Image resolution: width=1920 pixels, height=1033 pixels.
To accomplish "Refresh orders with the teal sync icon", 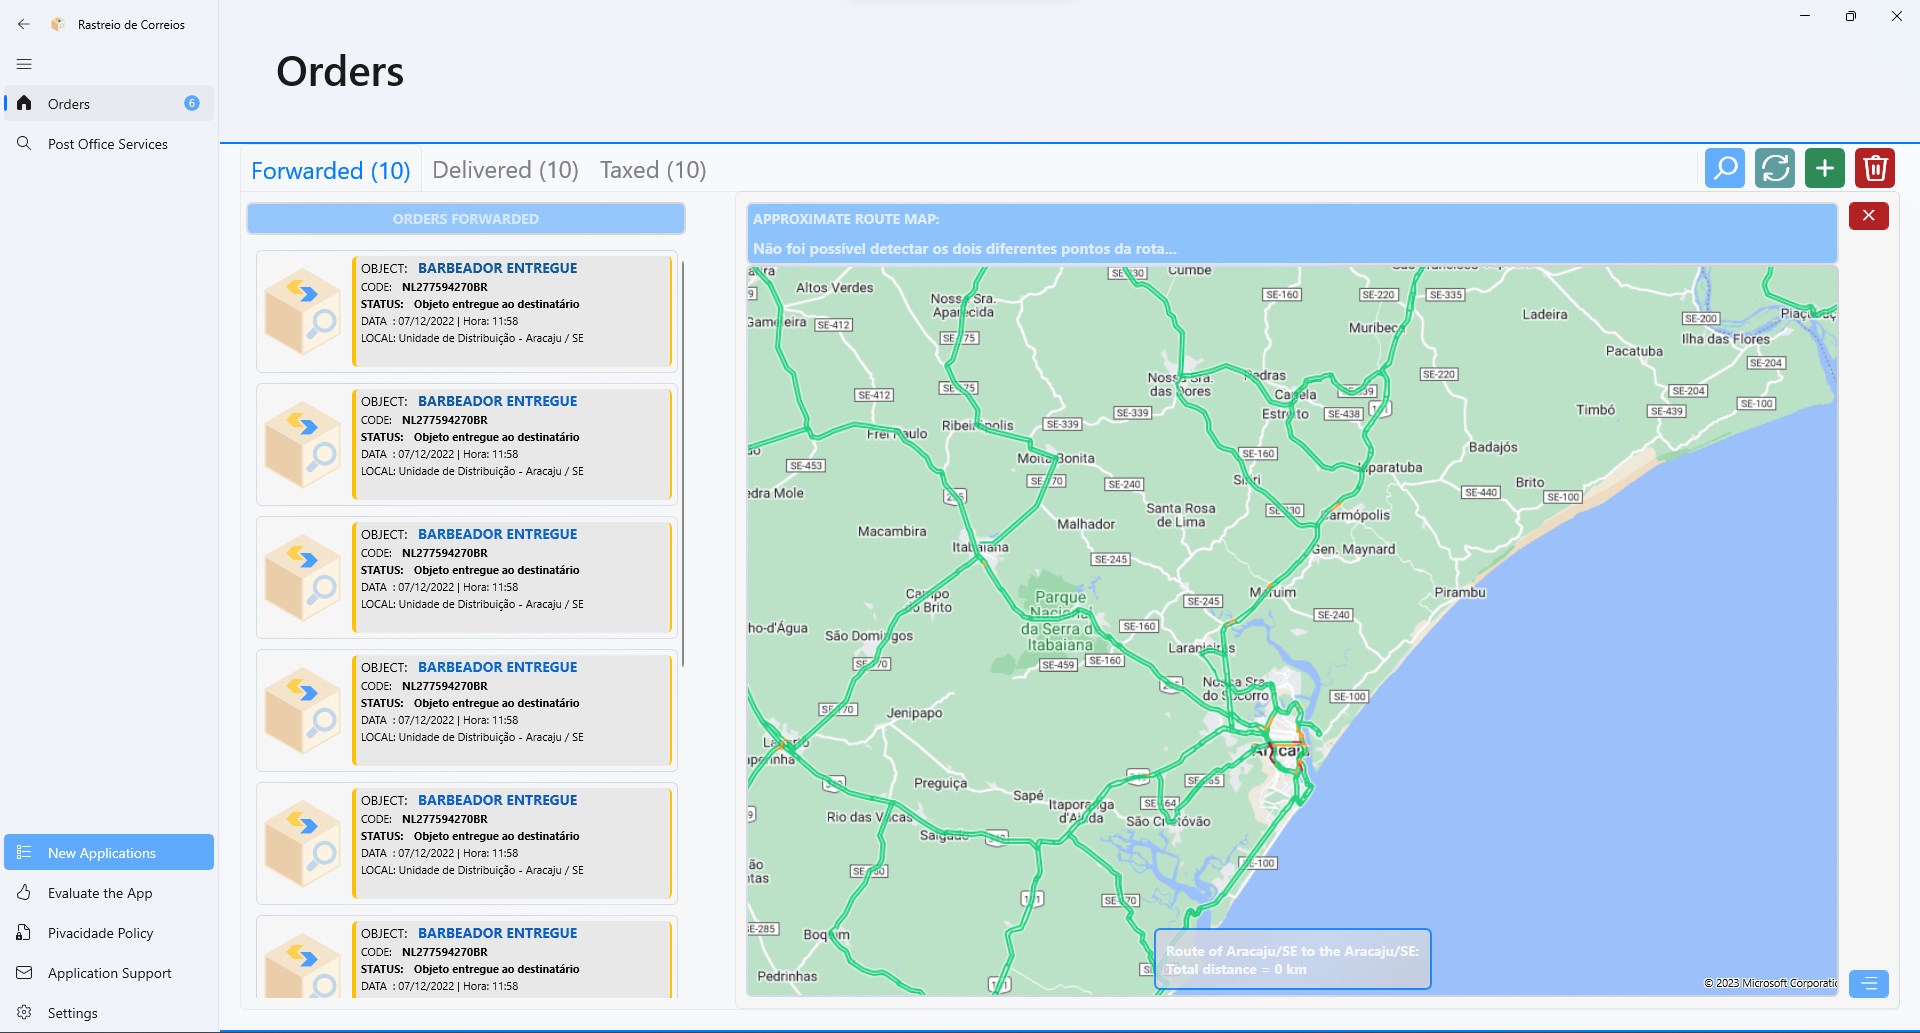I will coord(1774,168).
